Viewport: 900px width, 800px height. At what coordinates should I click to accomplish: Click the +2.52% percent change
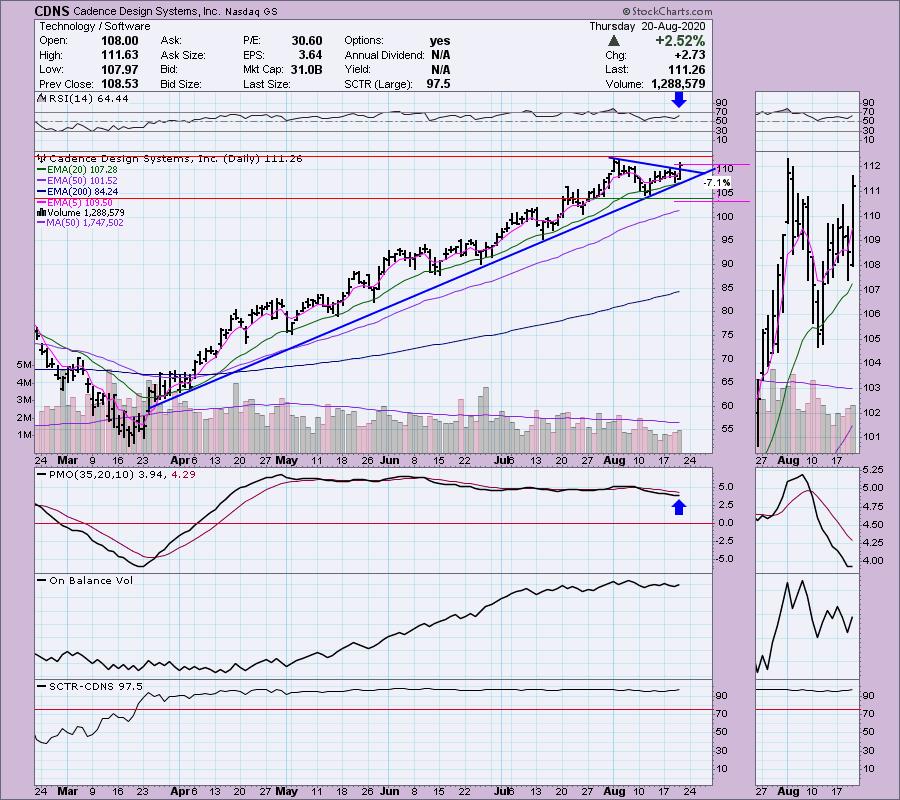681,41
